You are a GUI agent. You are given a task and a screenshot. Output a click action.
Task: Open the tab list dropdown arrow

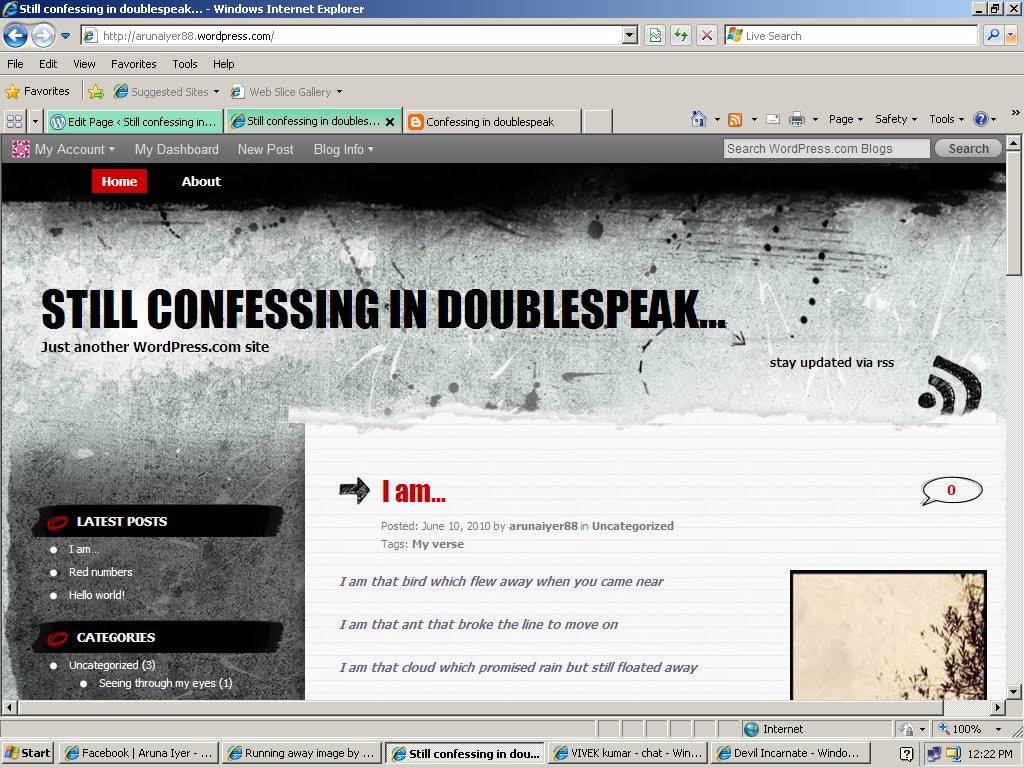pos(35,121)
